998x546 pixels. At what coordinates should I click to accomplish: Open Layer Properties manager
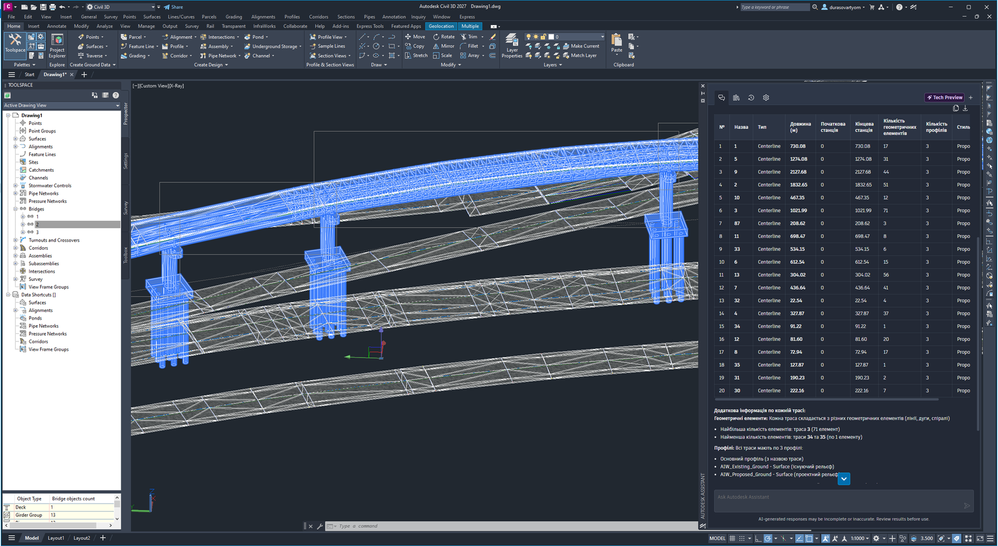[x=512, y=46]
